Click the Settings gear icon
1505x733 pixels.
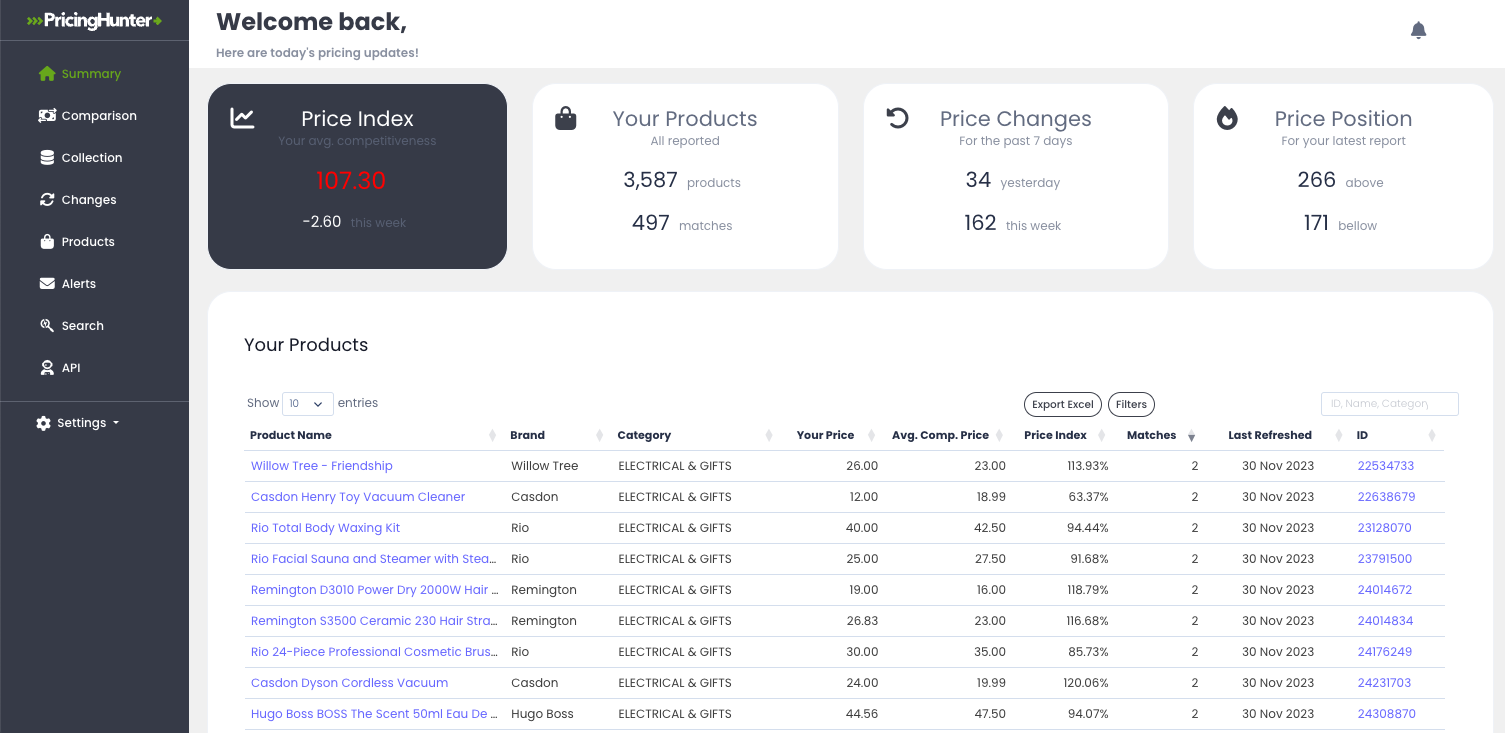tap(43, 422)
